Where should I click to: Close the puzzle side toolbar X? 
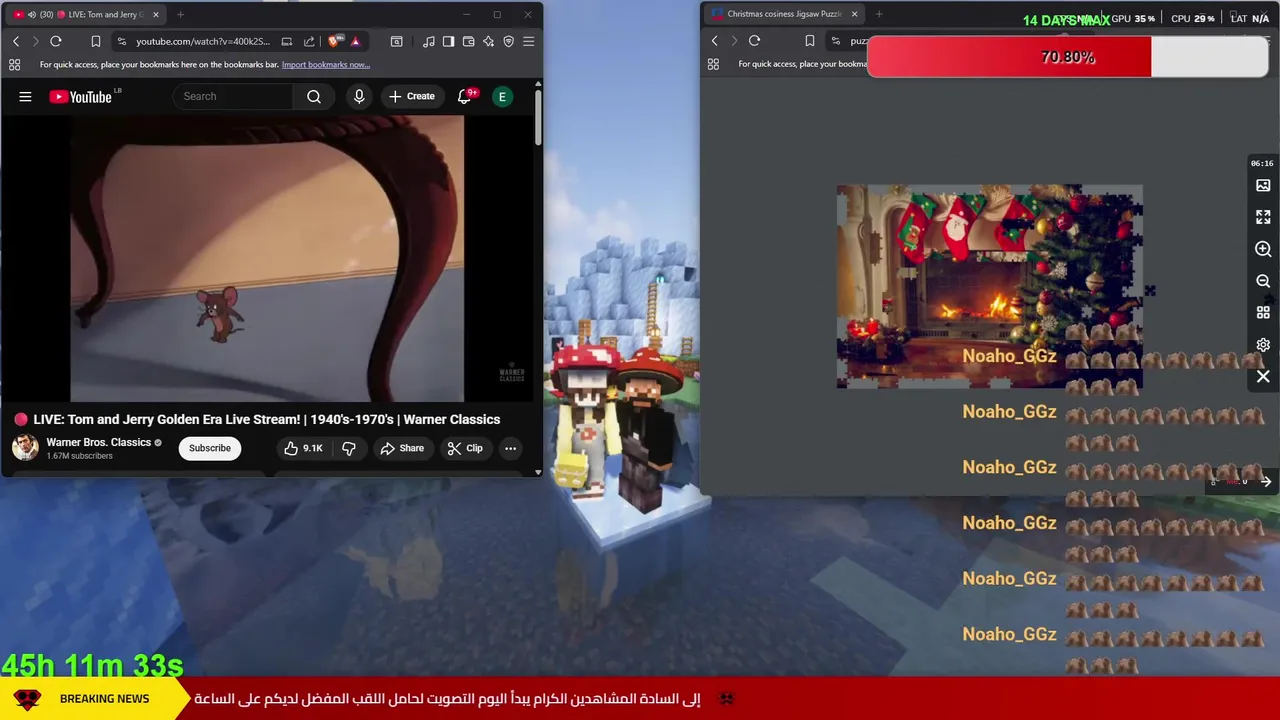[x=1263, y=377]
